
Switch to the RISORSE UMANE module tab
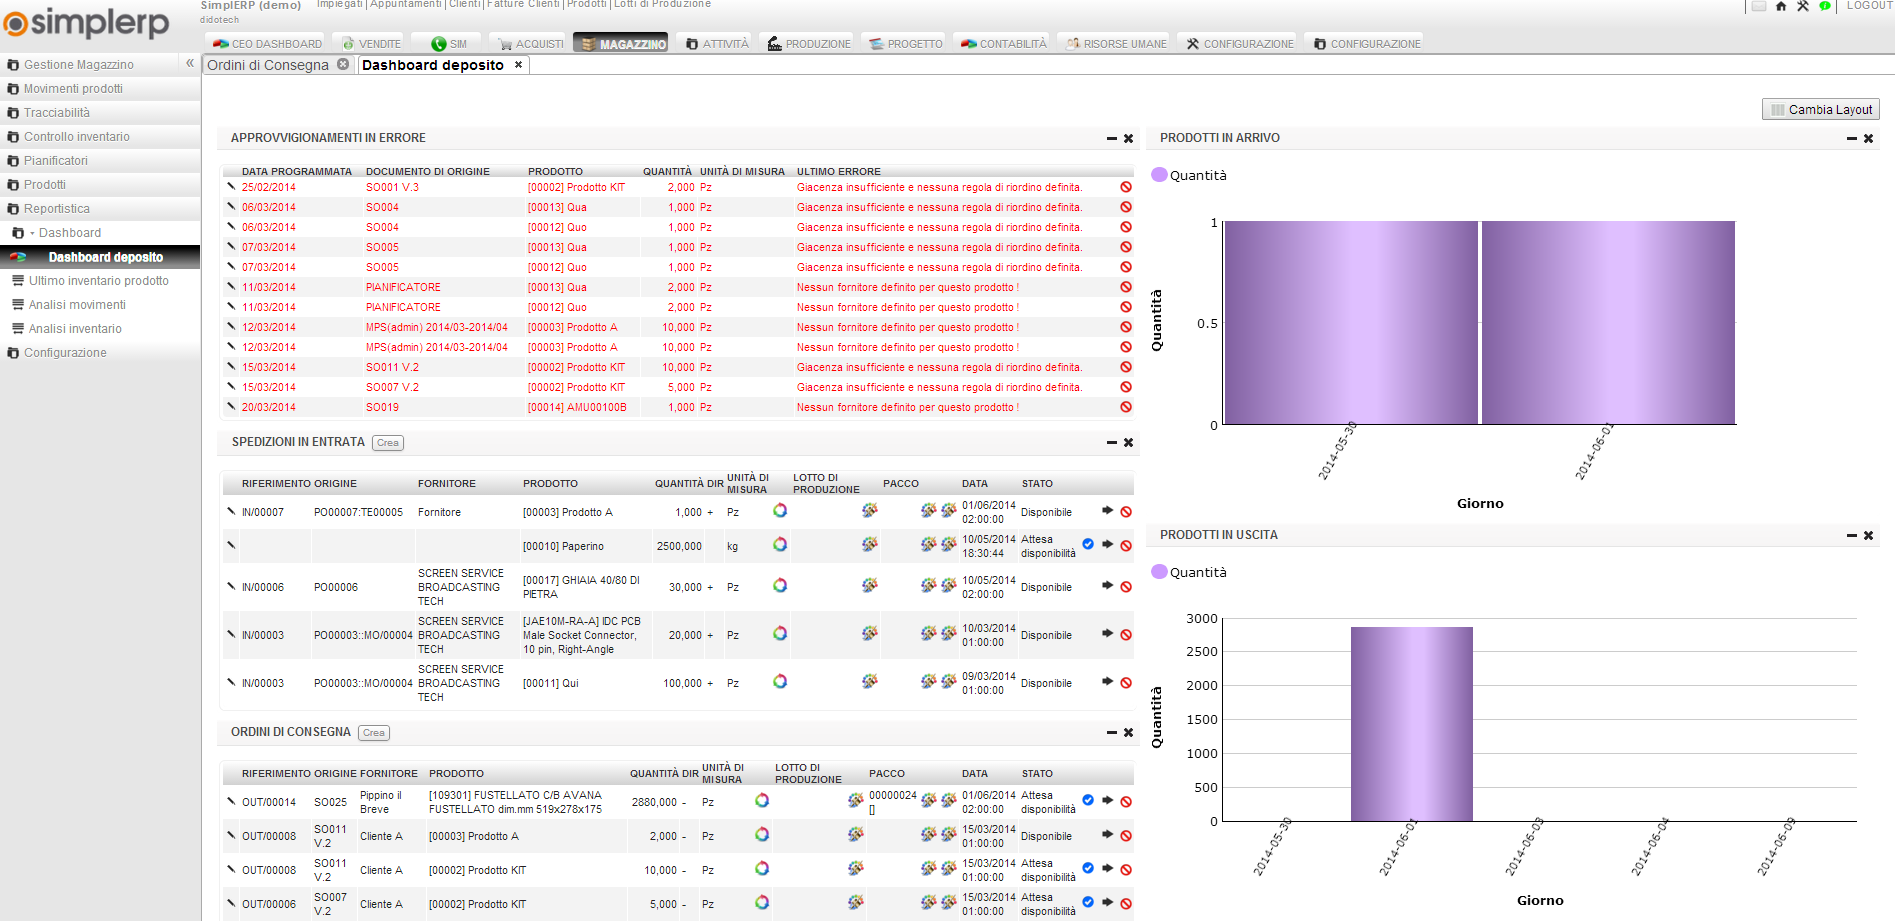(x=1116, y=43)
